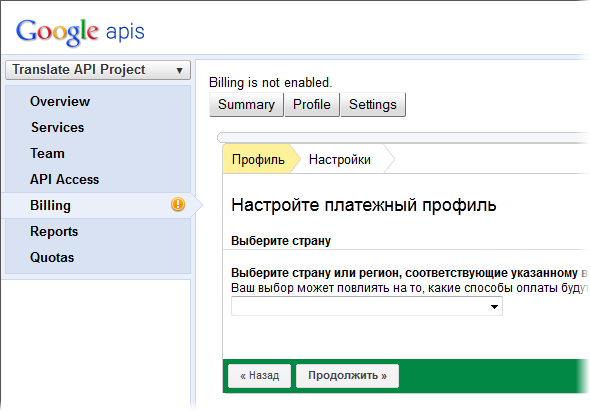
Task: Select Team in the sidebar
Action: click(47, 153)
